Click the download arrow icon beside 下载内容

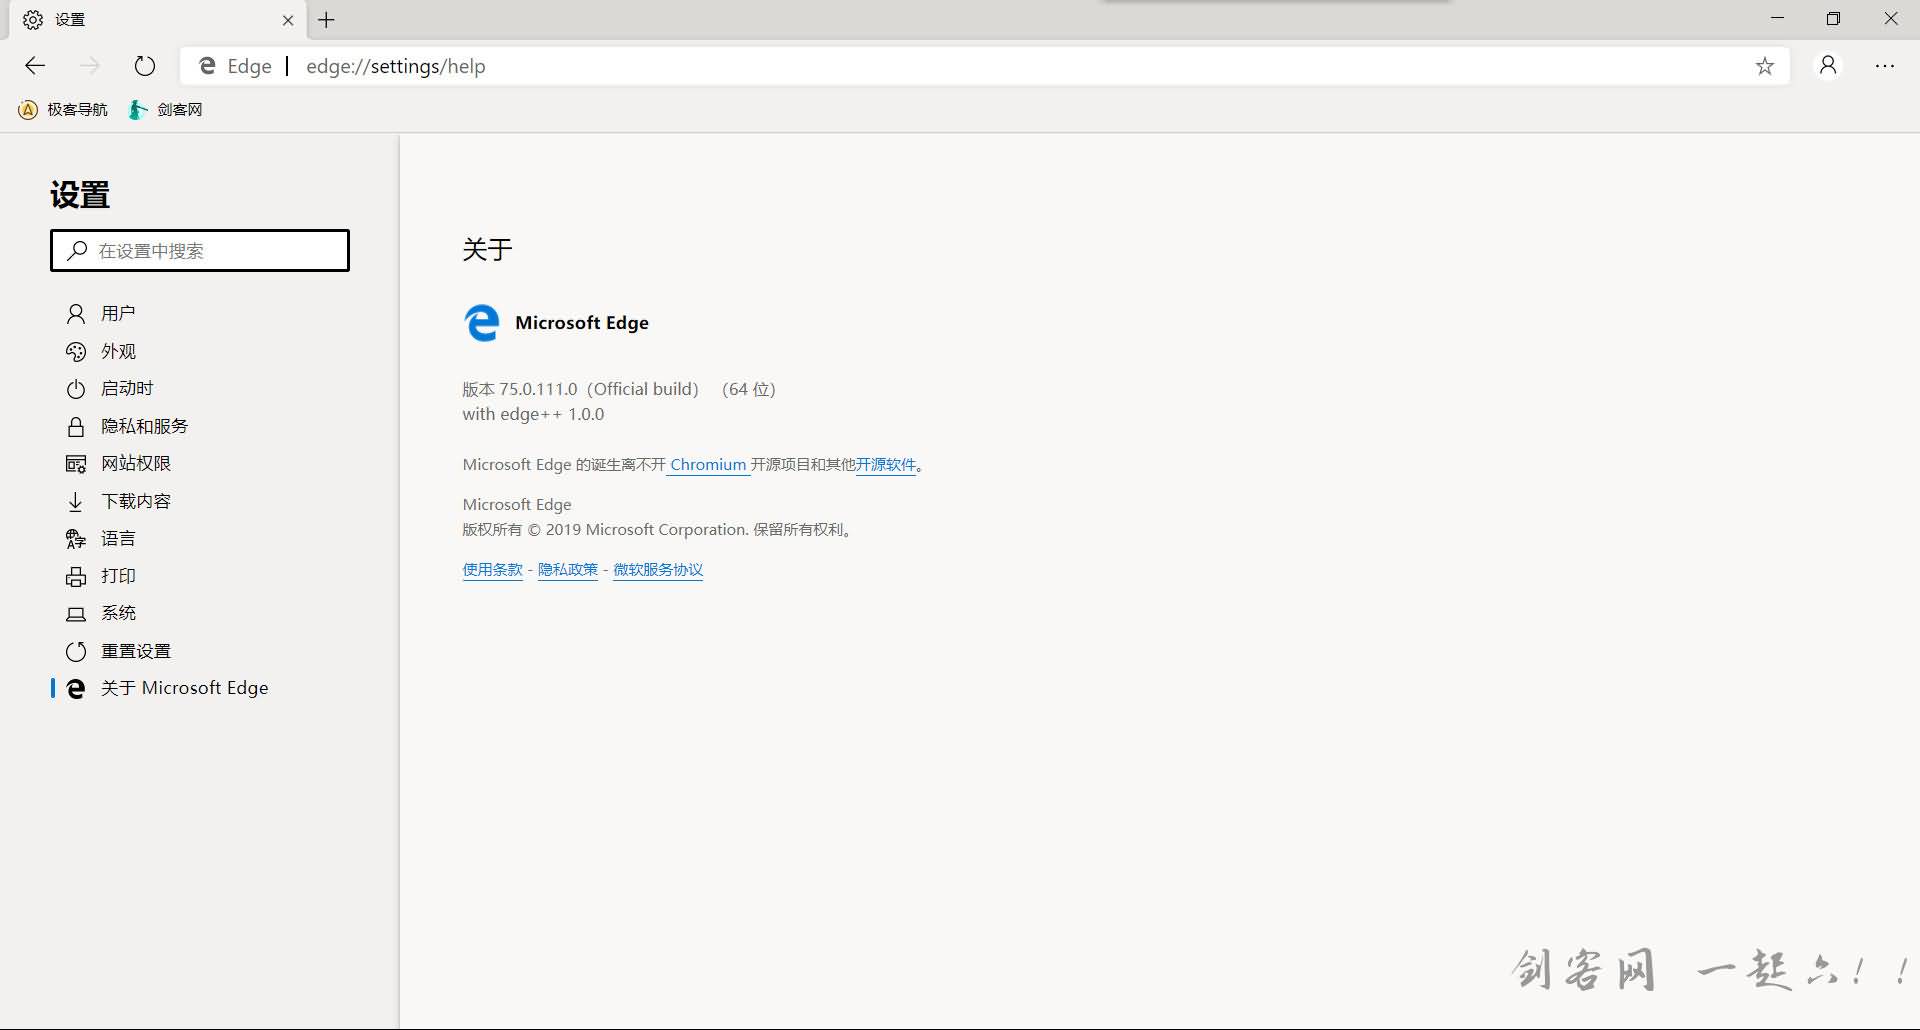tap(76, 502)
